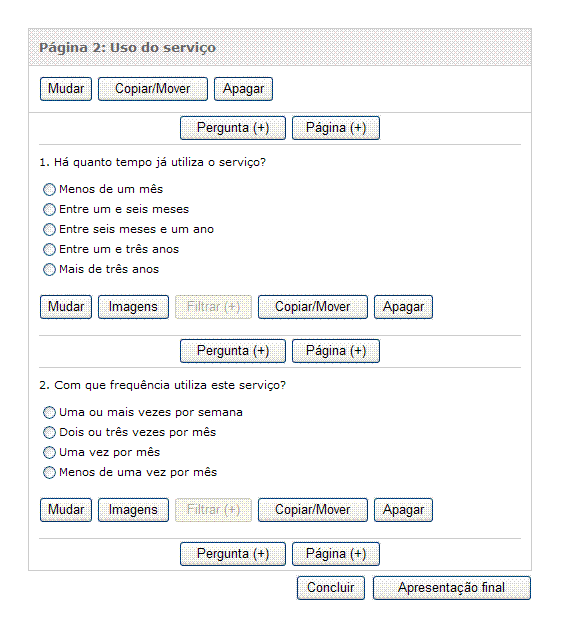
Task: Click Copiar/Mover for question 1
Action: pos(313,307)
